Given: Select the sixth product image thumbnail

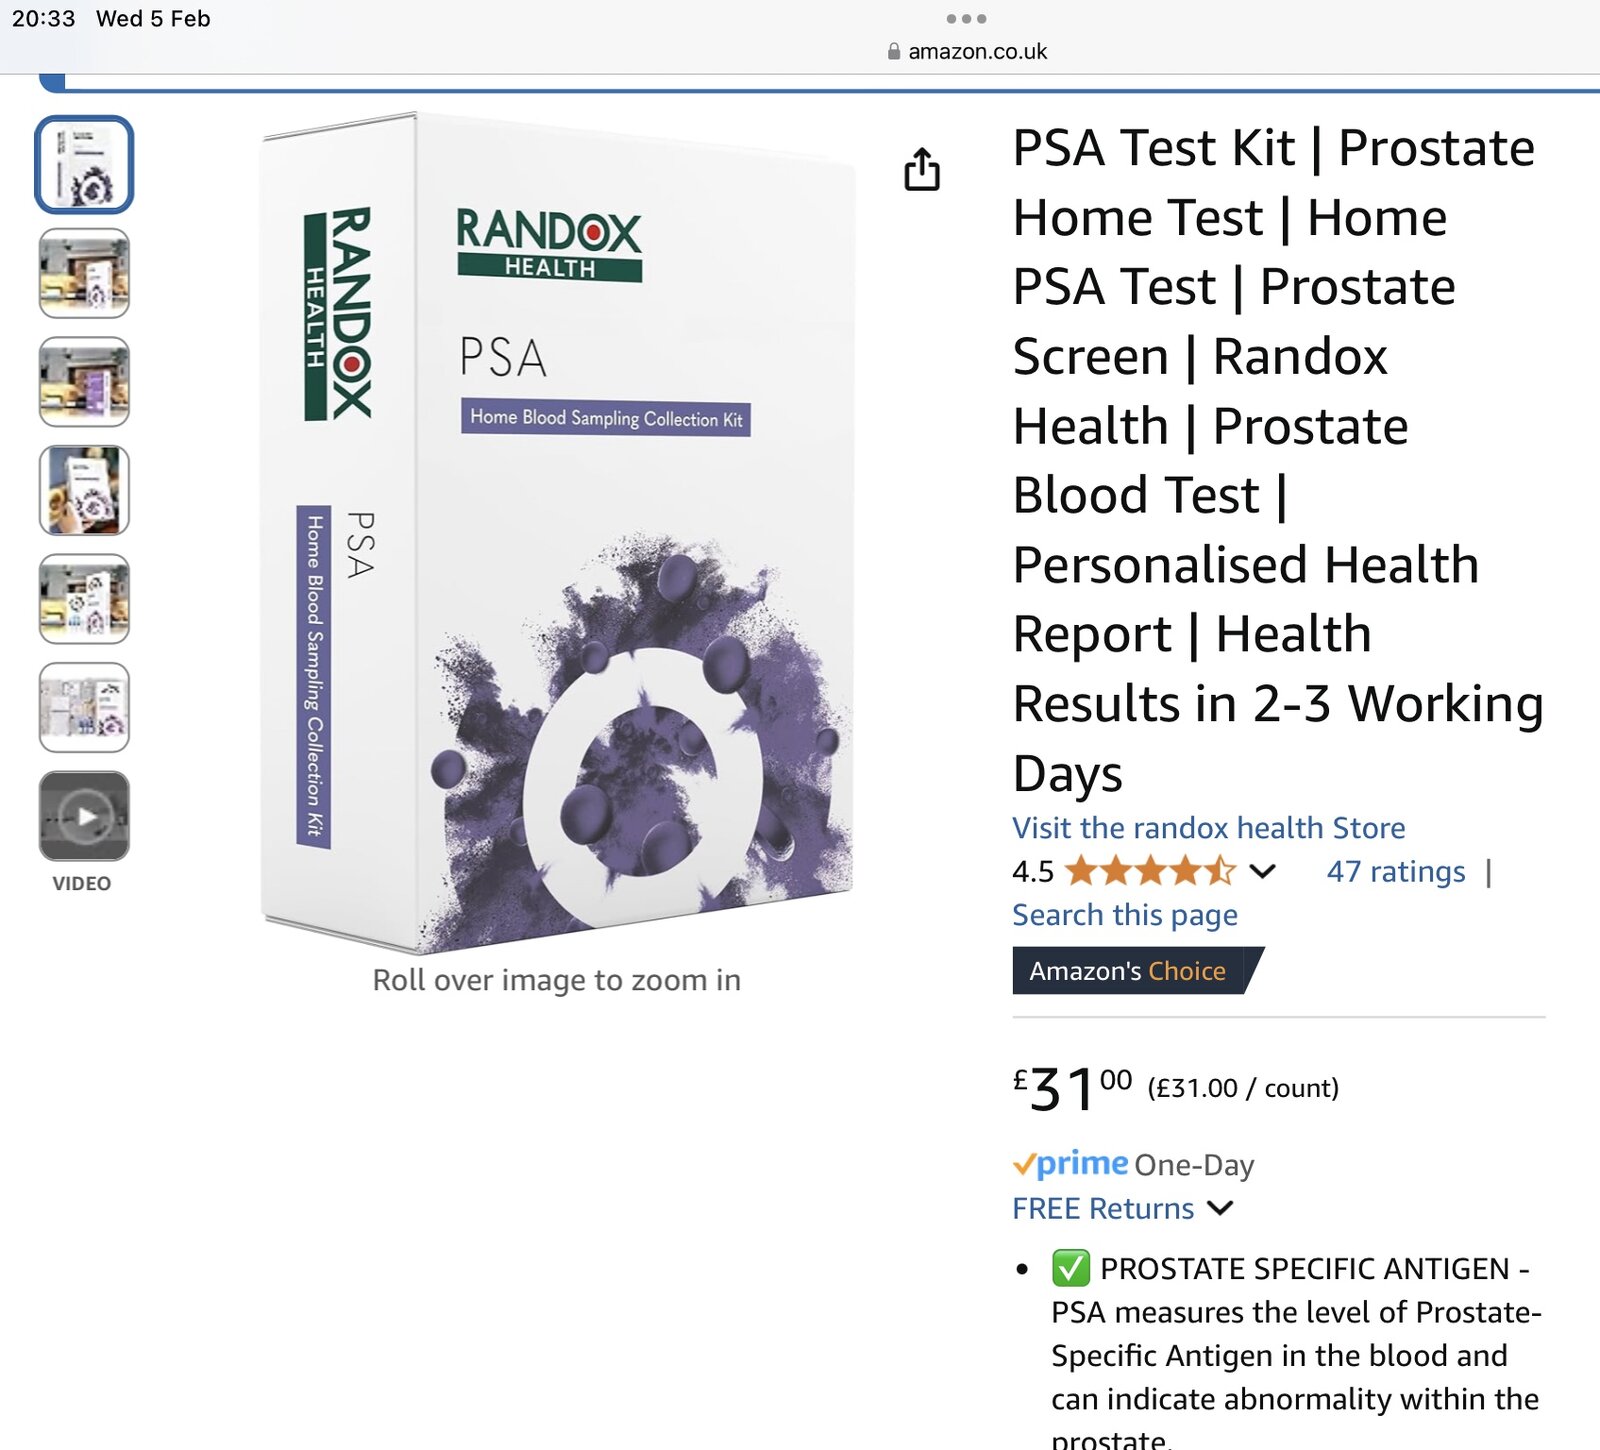Looking at the screenshot, I should point(84,707).
